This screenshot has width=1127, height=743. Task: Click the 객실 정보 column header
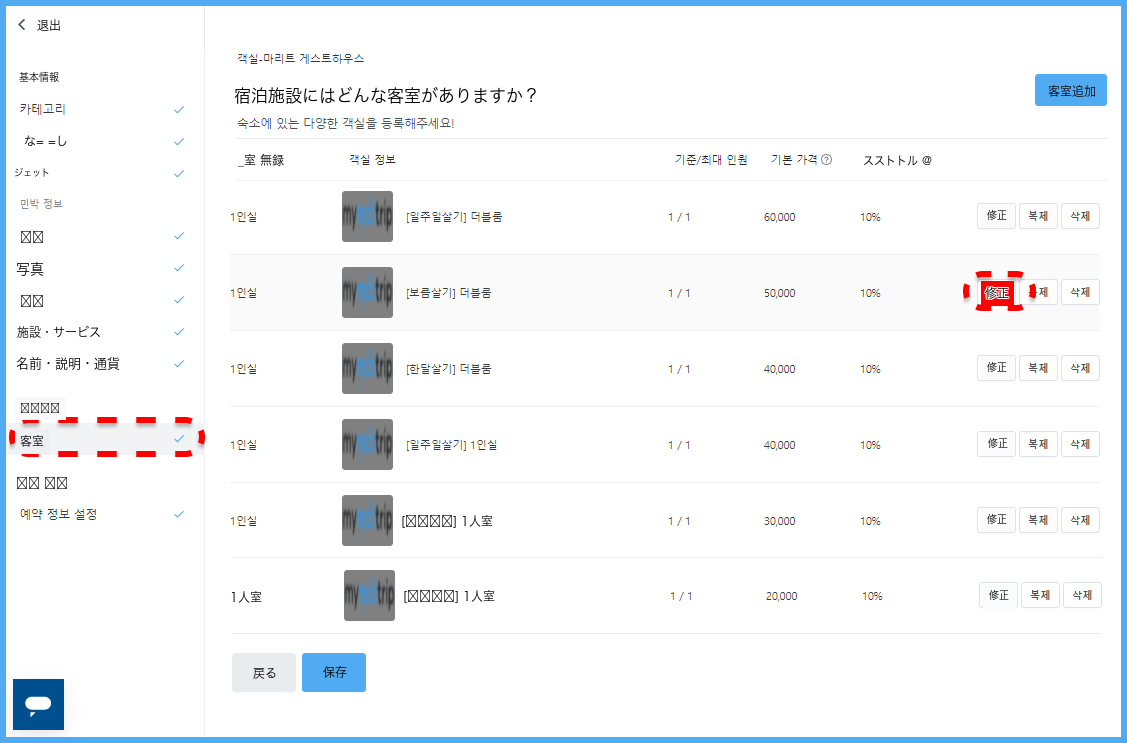(372, 160)
